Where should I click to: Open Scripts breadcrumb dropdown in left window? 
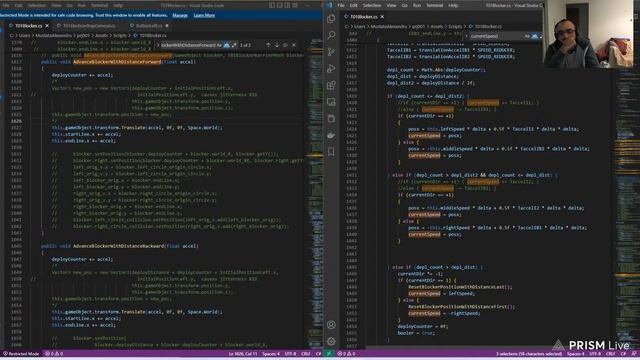click(x=120, y=36)
